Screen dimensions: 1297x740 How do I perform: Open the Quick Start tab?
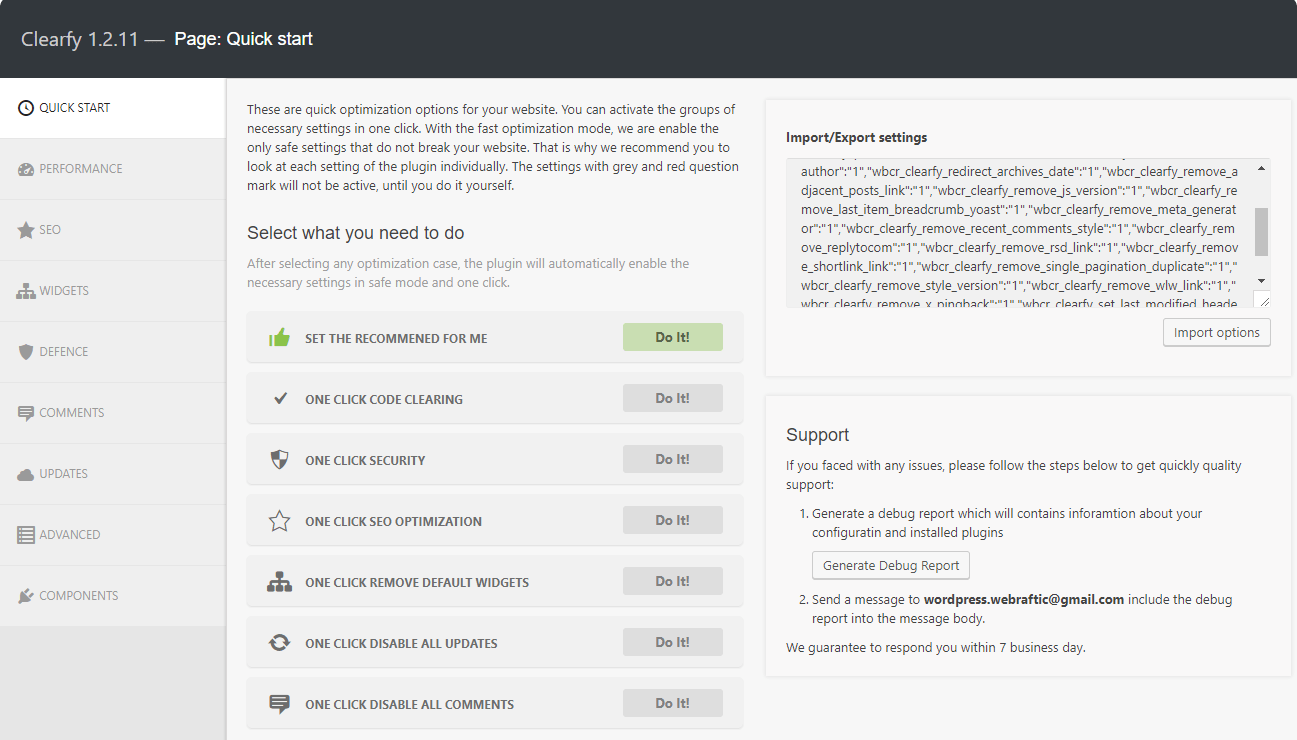113,108
